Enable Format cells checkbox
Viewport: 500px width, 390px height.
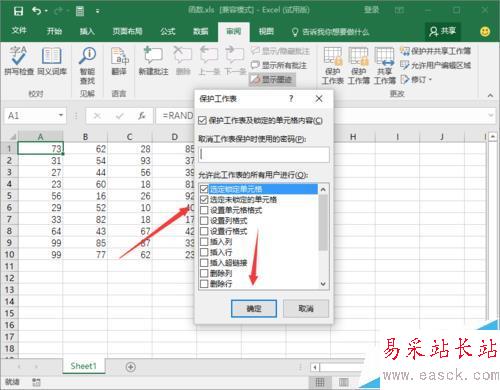[x=204, y=210]
